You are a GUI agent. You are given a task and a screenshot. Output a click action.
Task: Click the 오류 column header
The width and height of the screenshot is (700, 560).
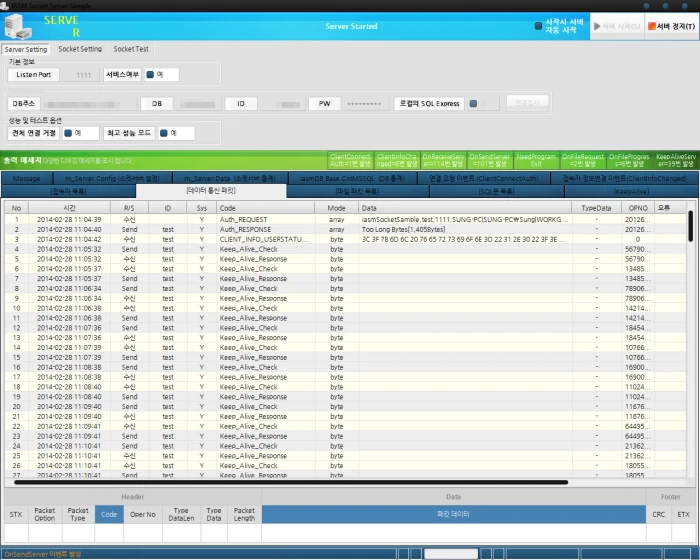(670, 208)
